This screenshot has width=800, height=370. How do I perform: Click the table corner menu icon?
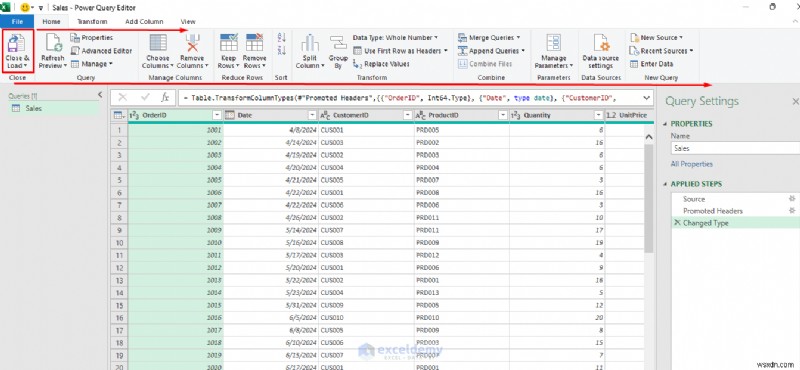click(119, 115)
